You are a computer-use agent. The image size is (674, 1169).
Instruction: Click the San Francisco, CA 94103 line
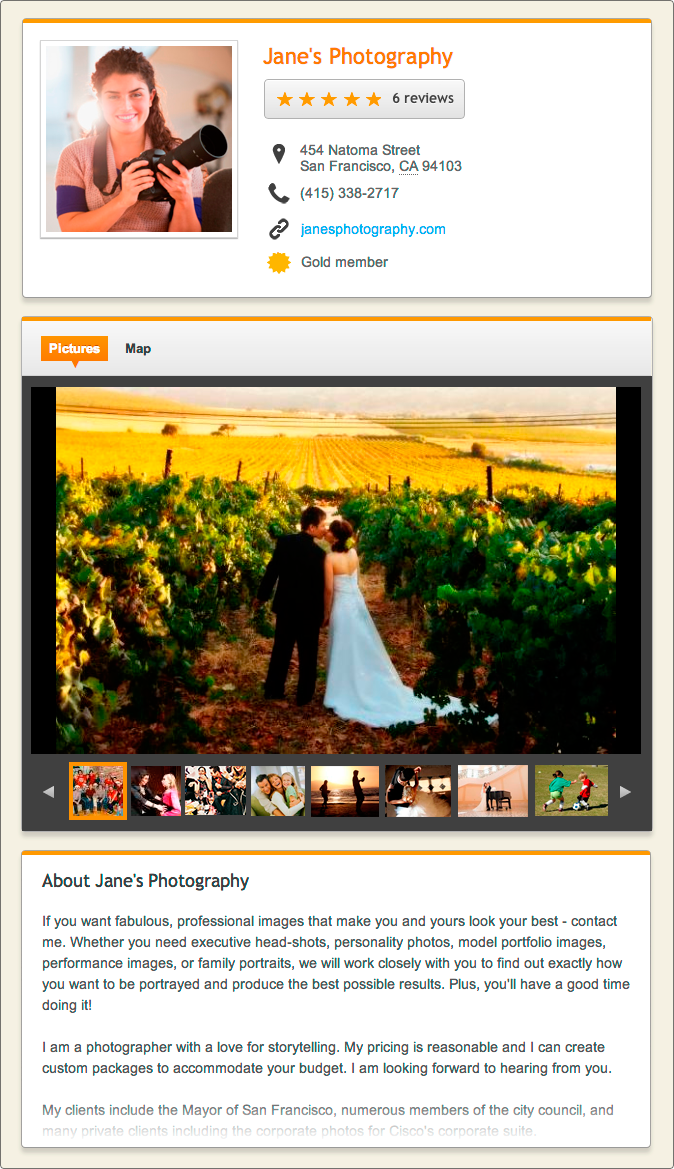(381, 166)
